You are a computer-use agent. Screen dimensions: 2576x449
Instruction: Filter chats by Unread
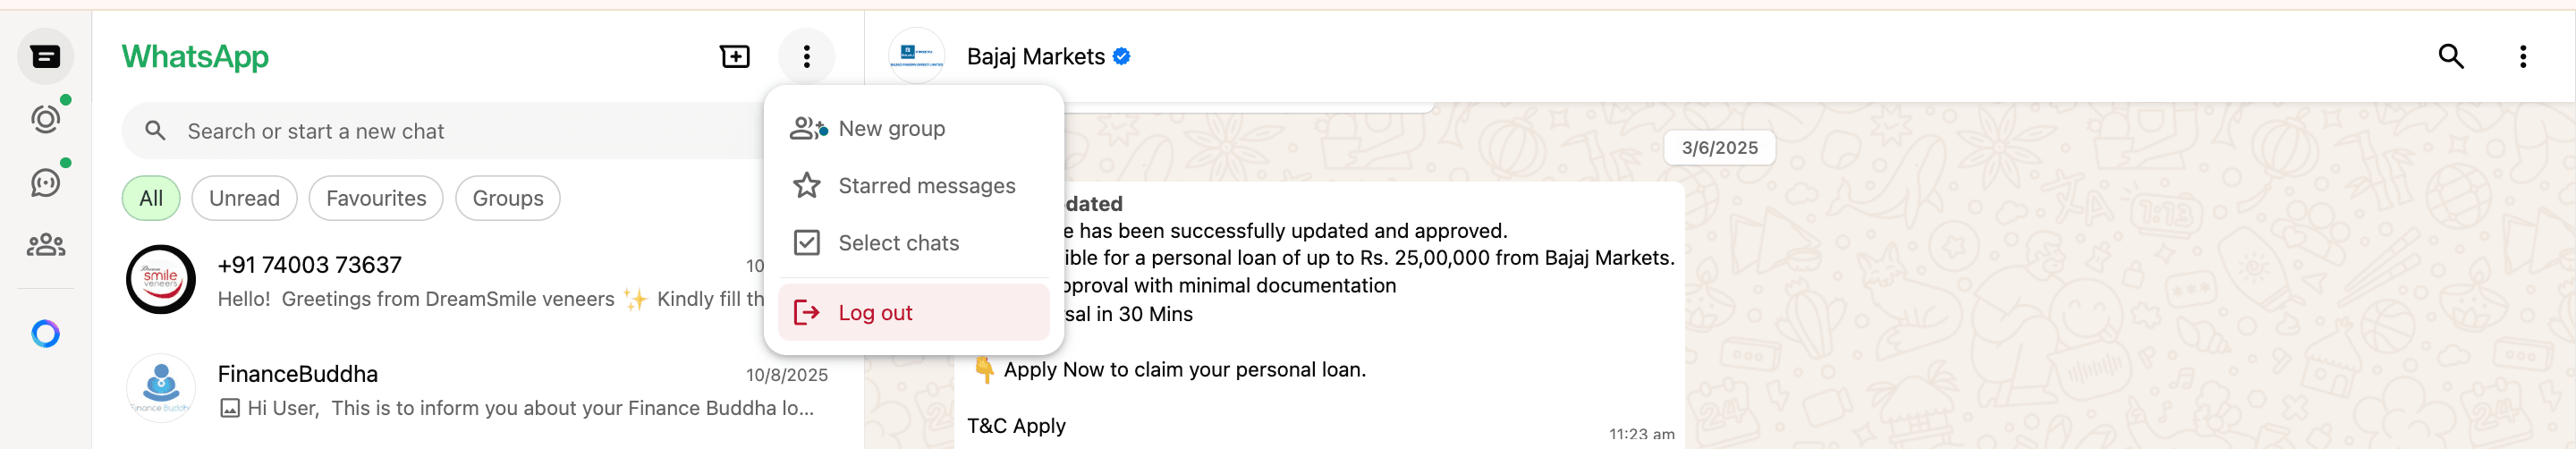tap(244, 198)
